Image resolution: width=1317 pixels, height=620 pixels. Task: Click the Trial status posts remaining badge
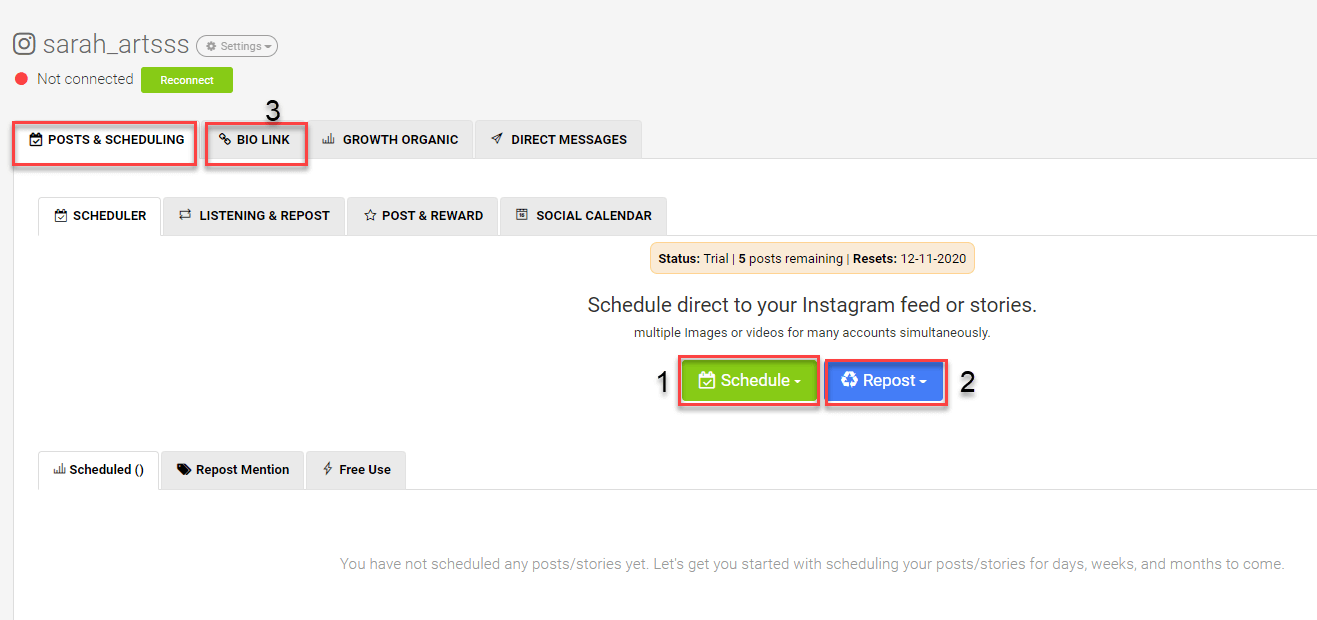tap(812, 258)
